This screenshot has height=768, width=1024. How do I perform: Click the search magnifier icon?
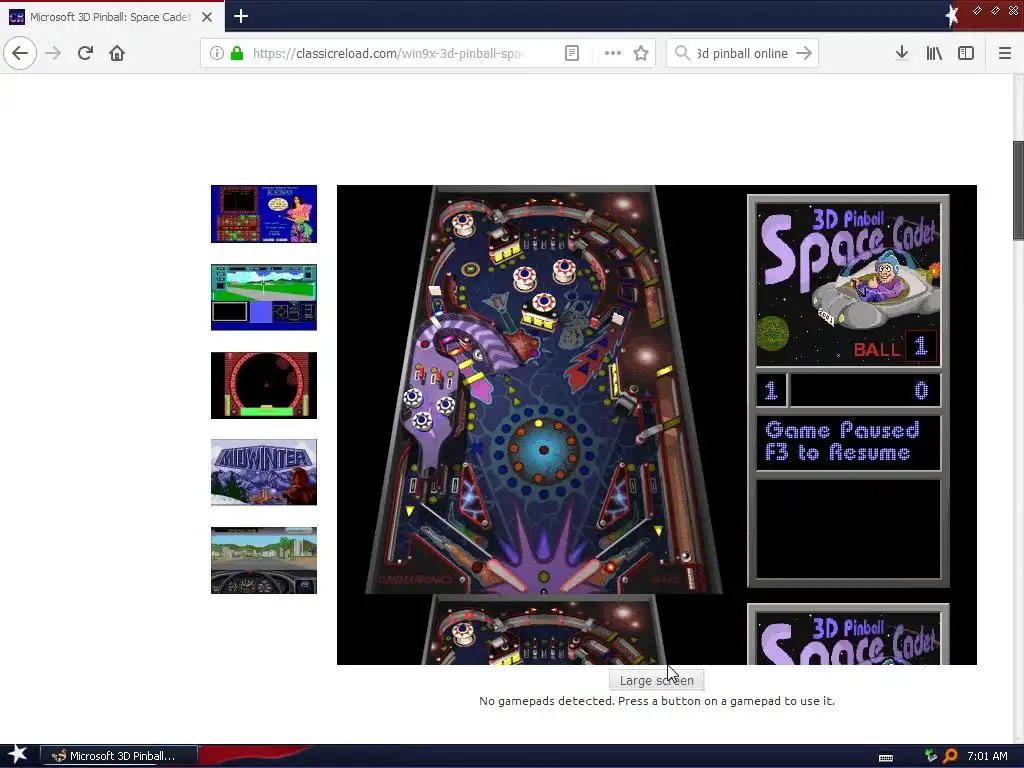[x=682, y=53]
